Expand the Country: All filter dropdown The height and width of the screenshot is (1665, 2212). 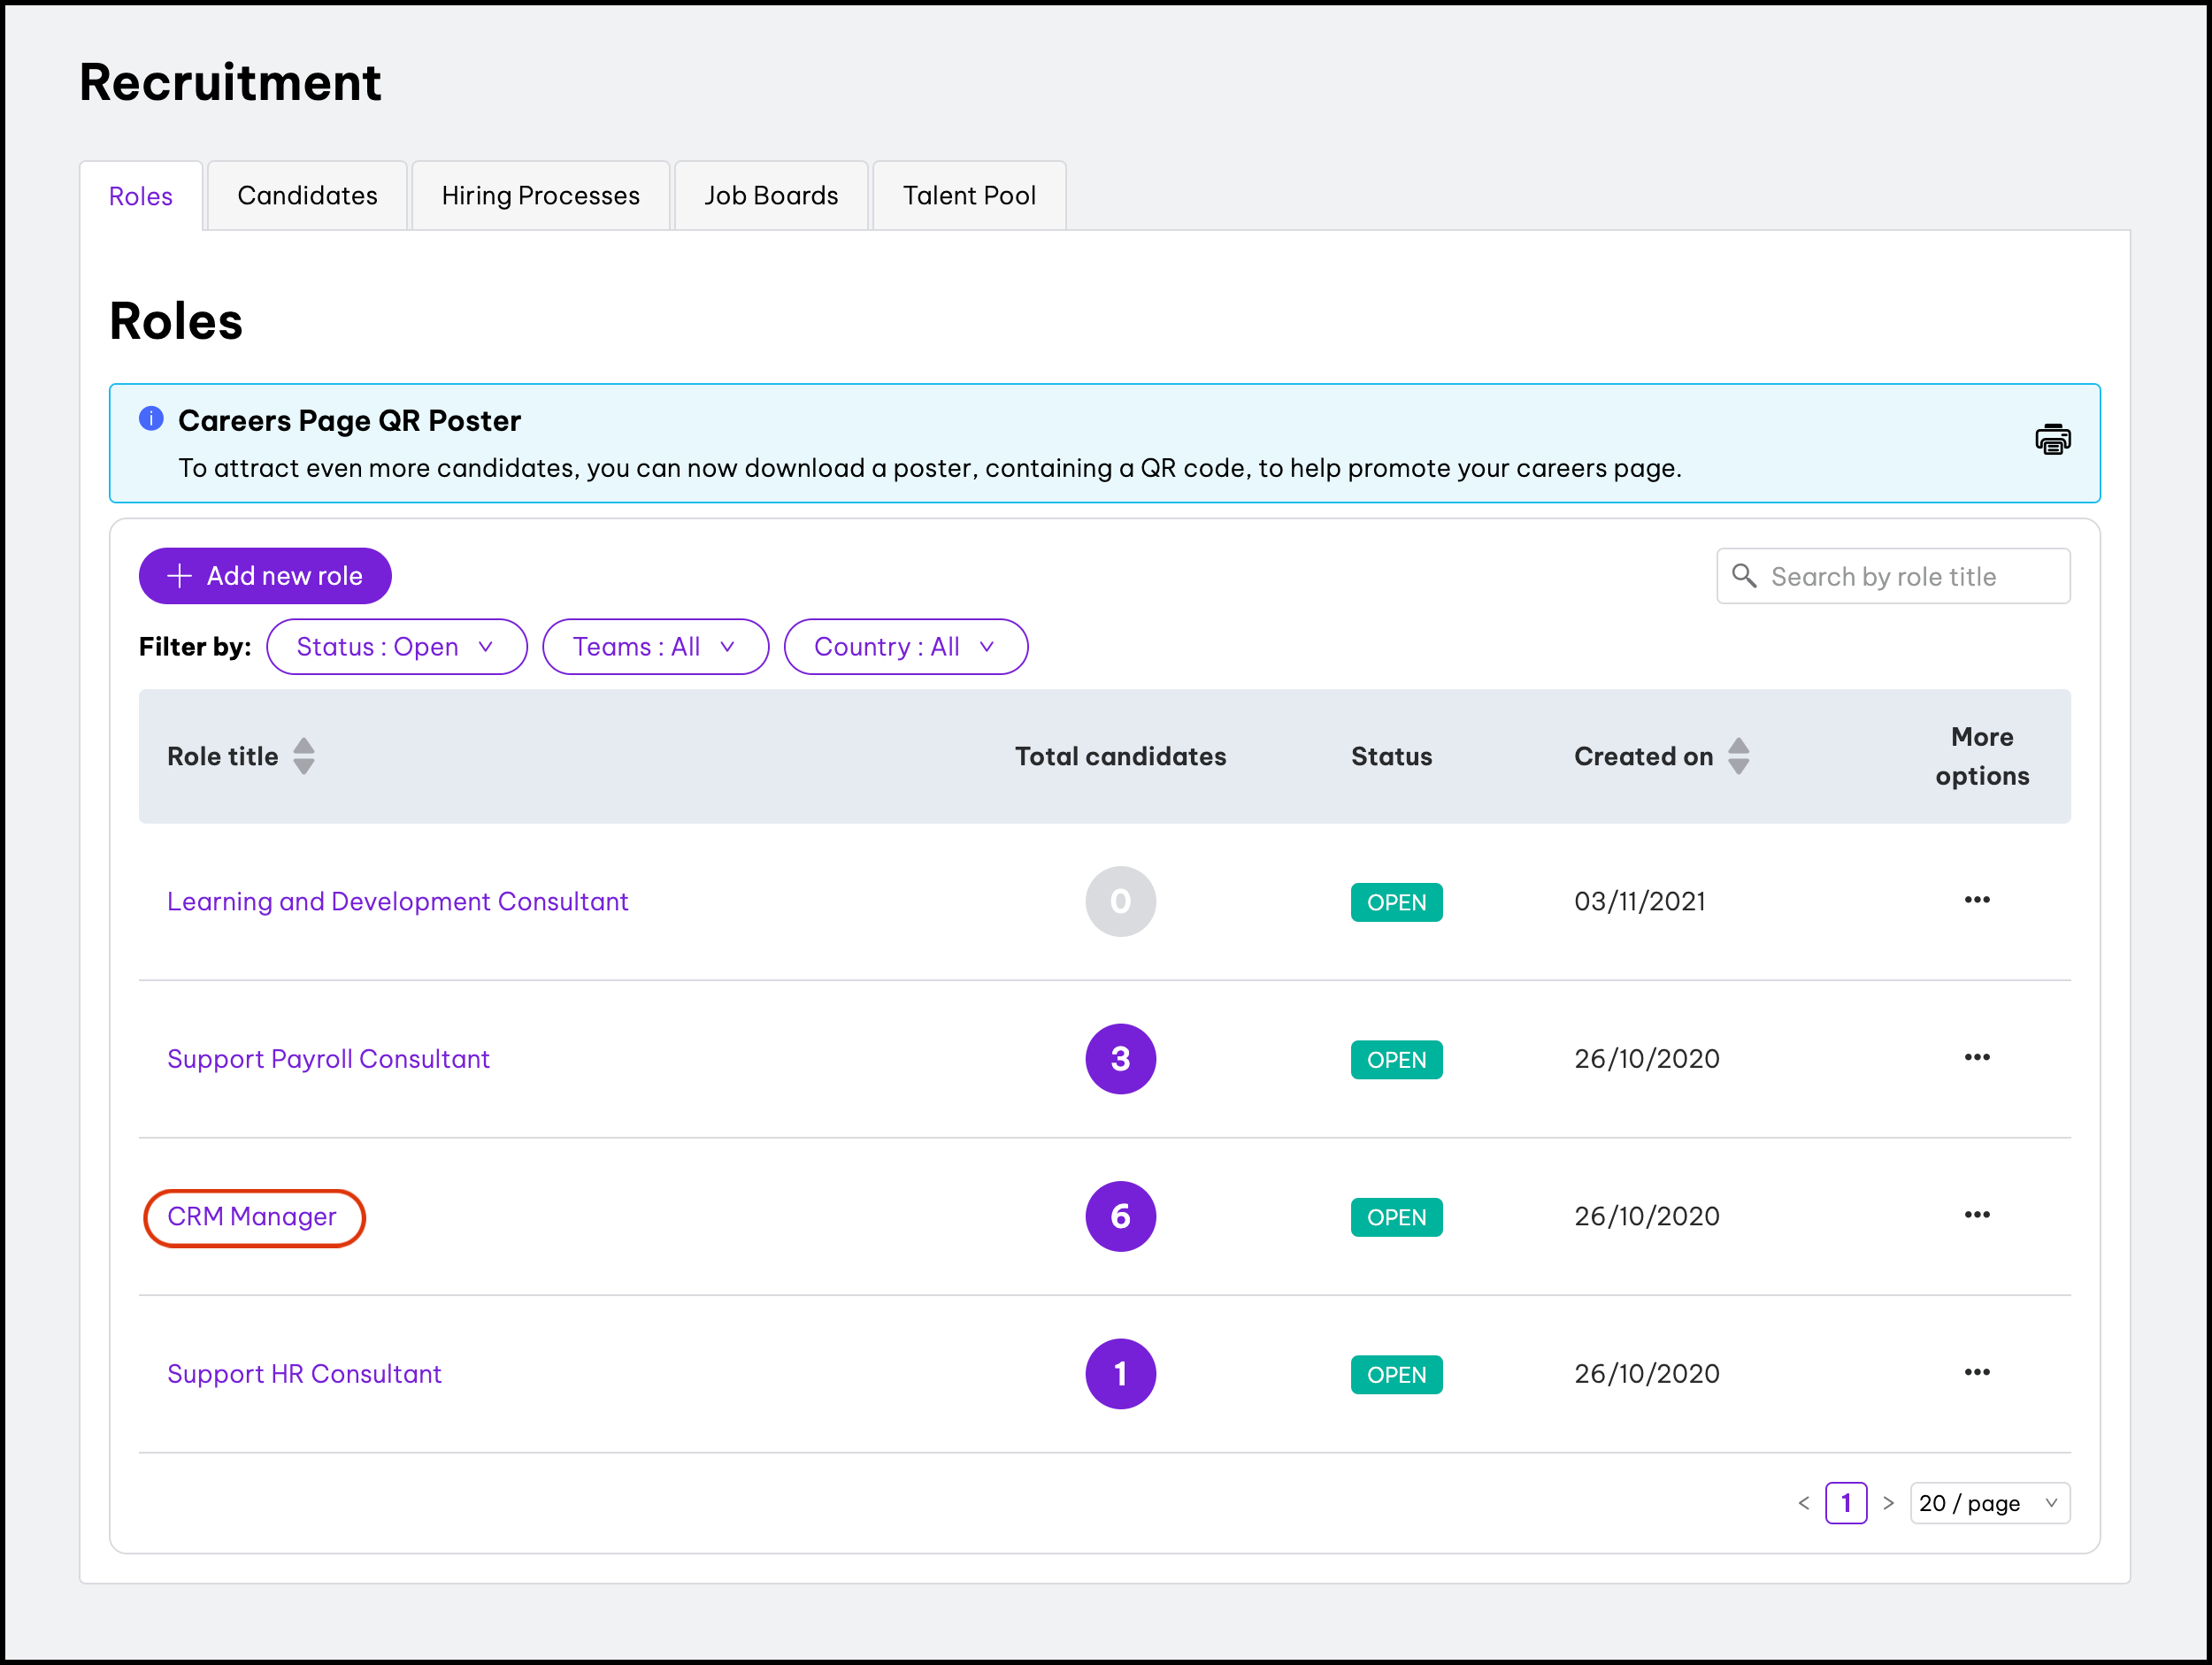905,647
